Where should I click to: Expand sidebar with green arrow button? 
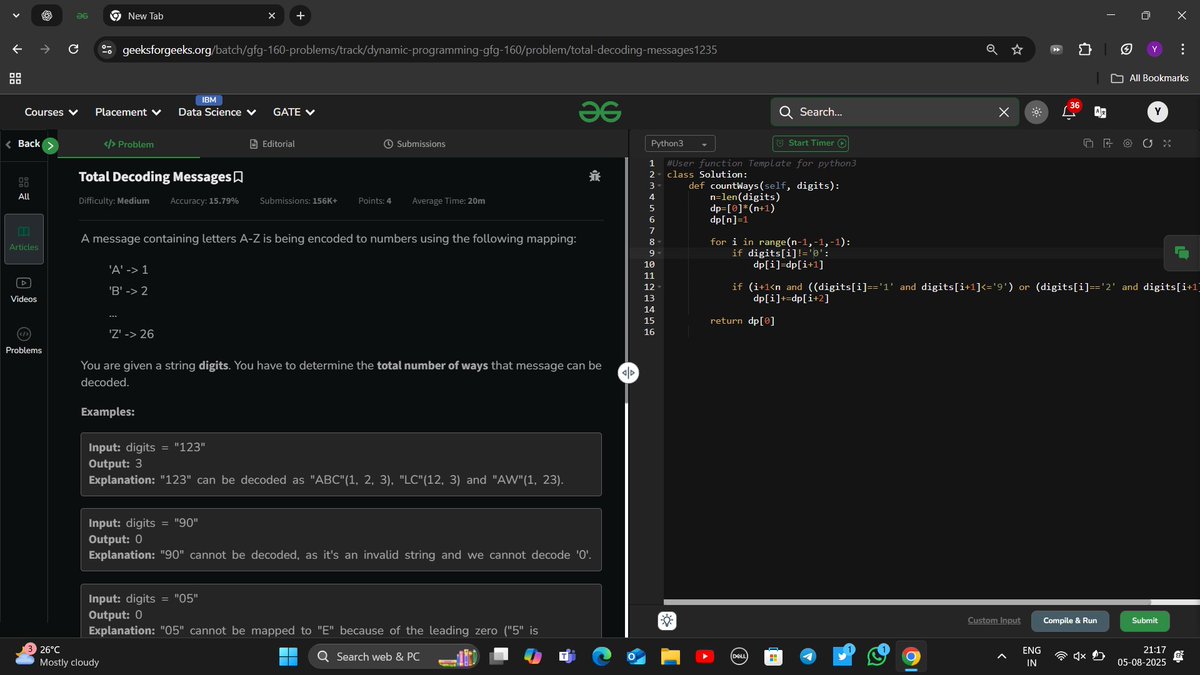(50, 146)
